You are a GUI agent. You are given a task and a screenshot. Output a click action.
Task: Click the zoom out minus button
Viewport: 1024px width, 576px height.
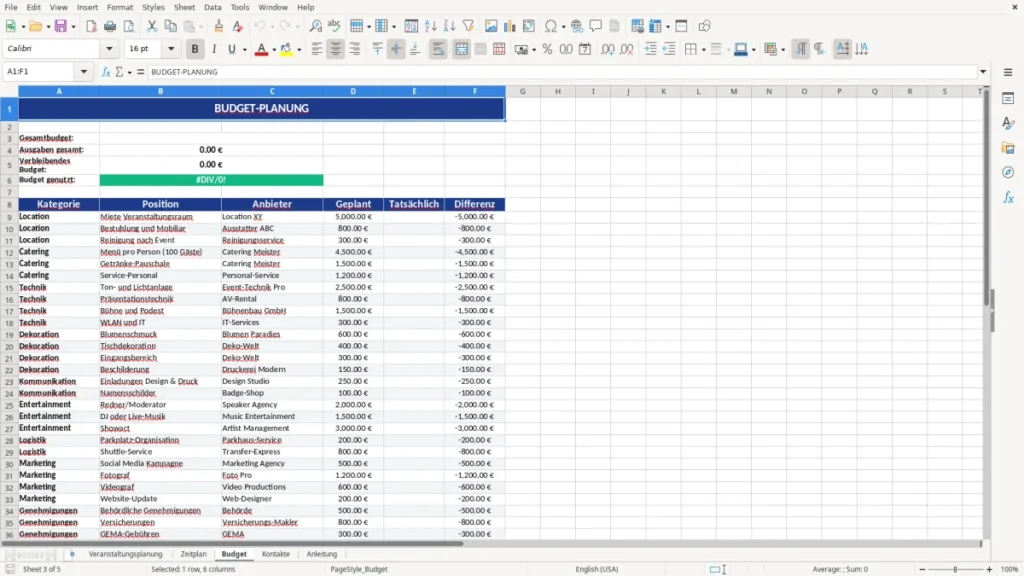922,569
